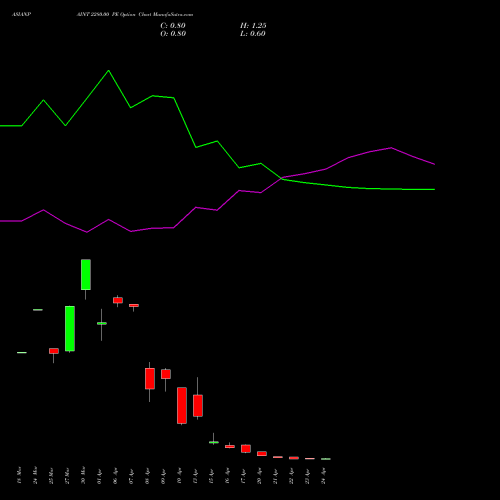Select the 06 Apr date label
The width and height of the screenshot is (500, 500).
coord(115,476)
